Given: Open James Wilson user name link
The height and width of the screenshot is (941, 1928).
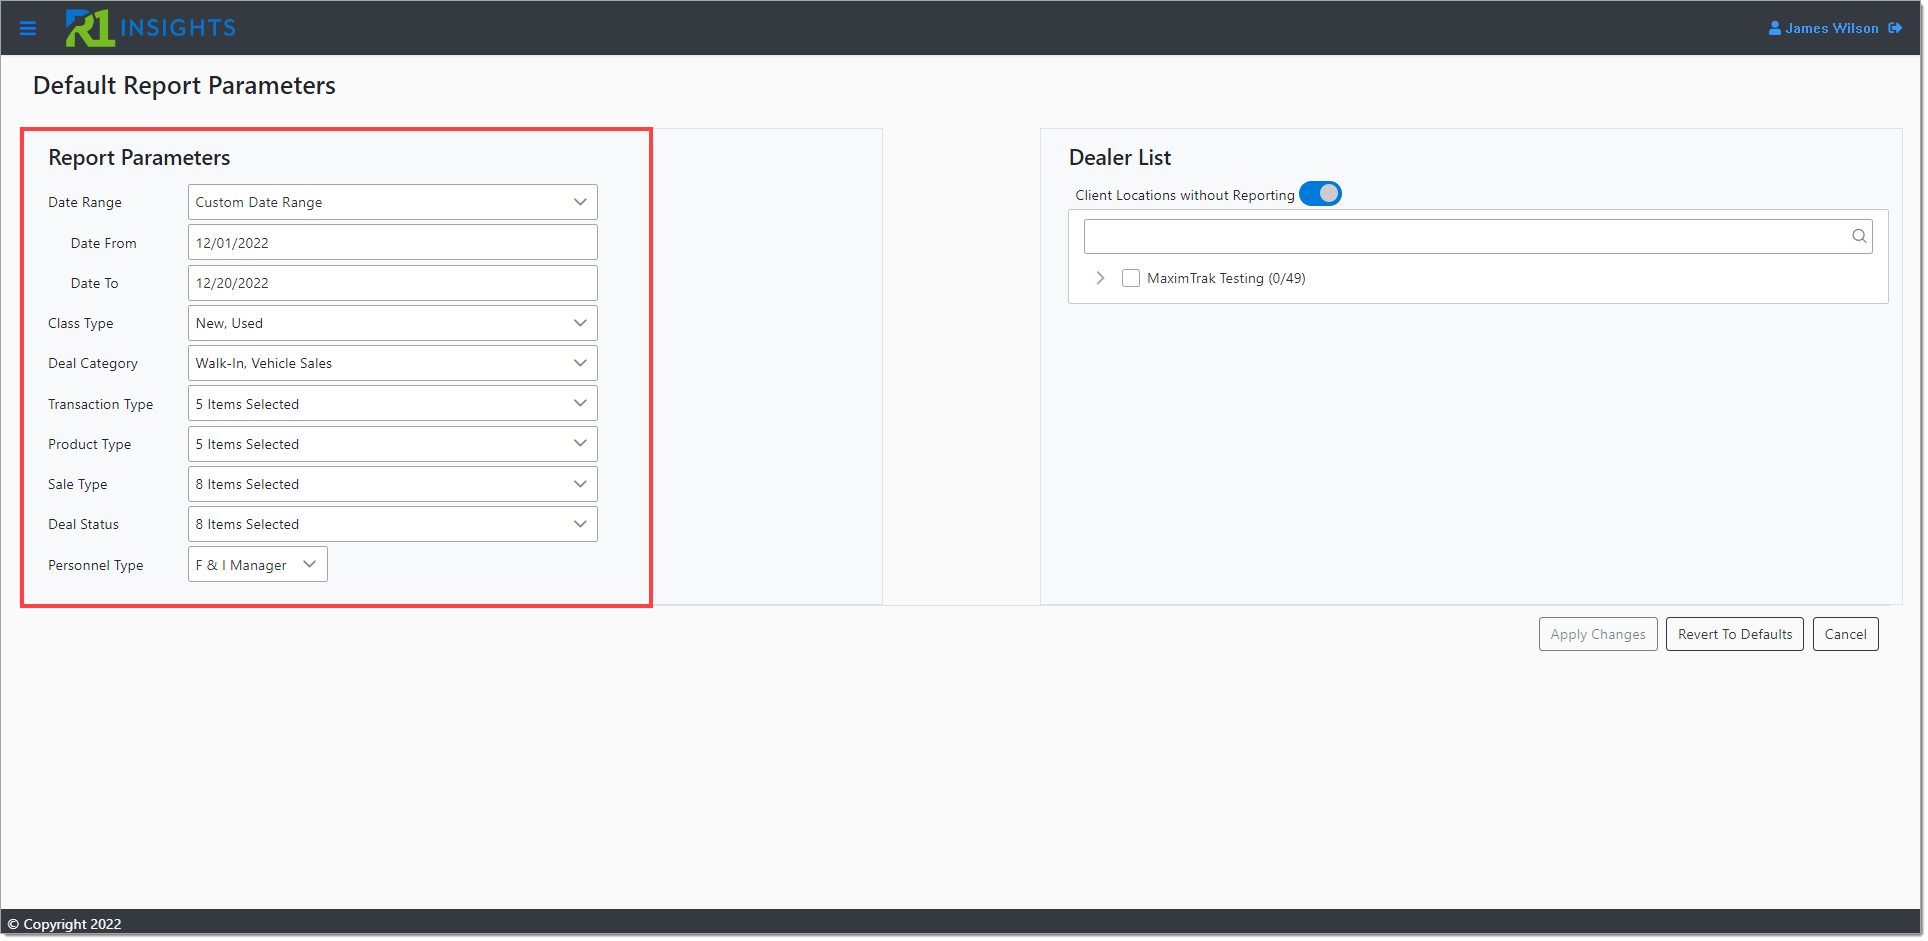Looking at the screenshot, I should [1832, 28].
